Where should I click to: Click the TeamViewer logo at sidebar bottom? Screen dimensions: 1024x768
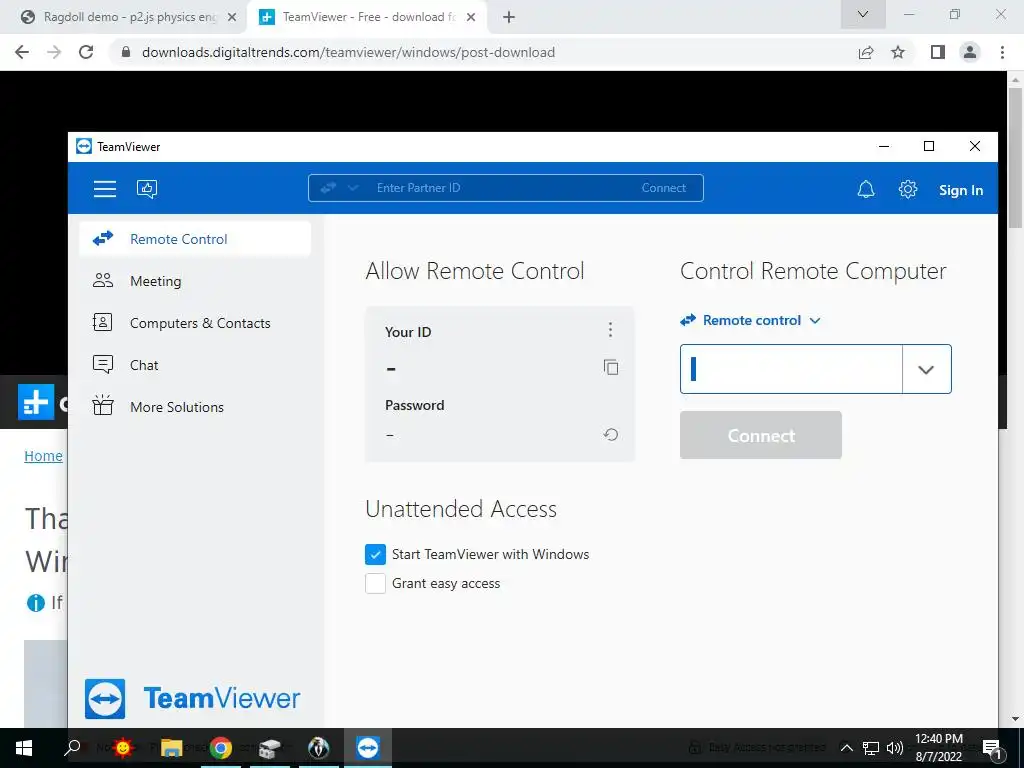tap(192, 698)
